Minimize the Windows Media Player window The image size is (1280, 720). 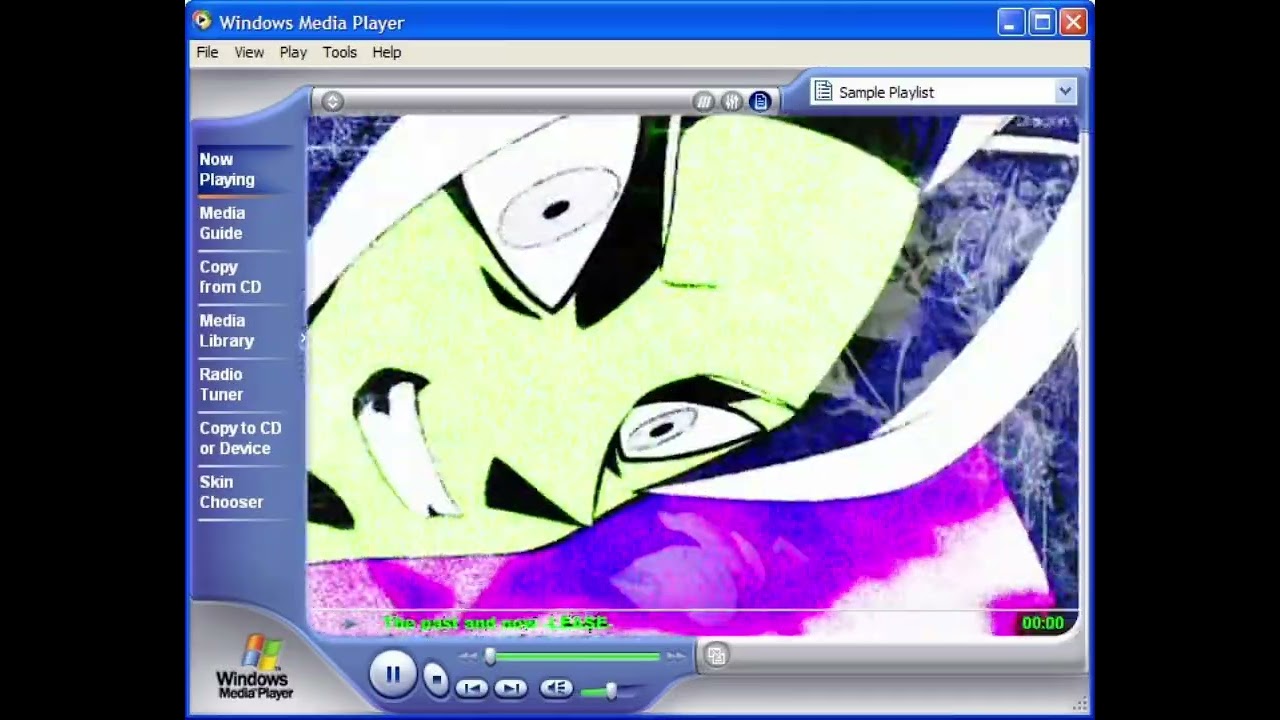click(x=1011, y=22)
